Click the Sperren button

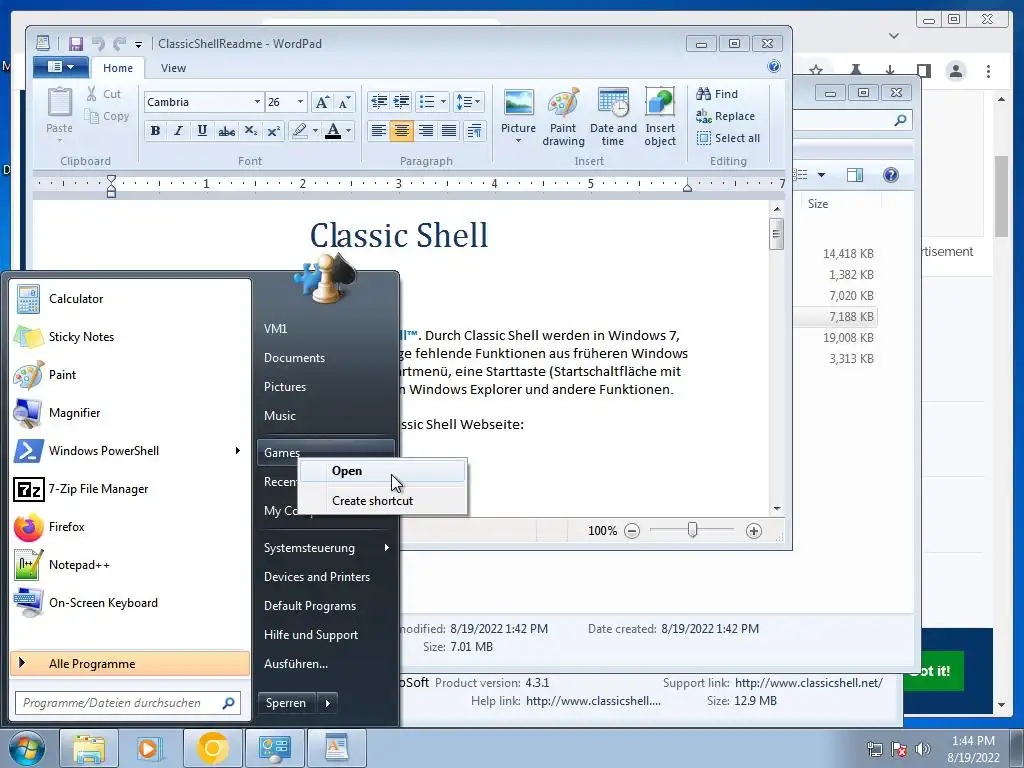click(287, 703)
